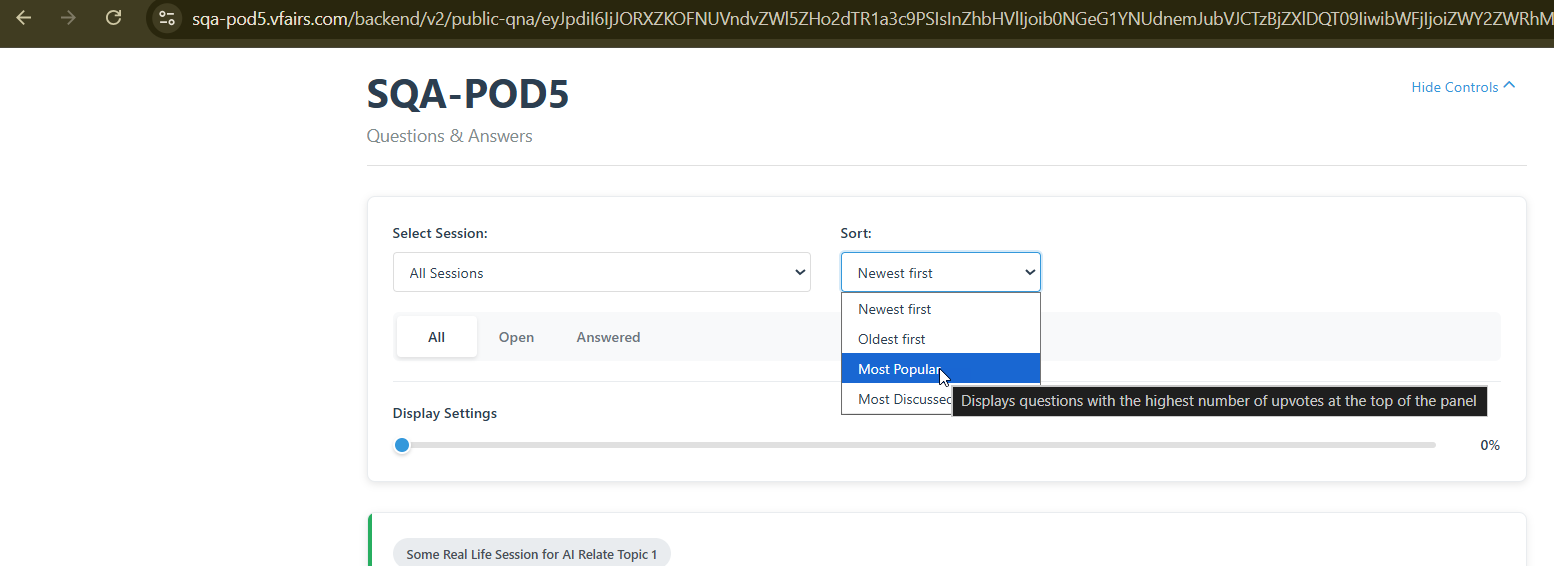Screen dimensions: 1554x566
Task: Go back using the browser back arrow
Action: click(x=24, y=18)
